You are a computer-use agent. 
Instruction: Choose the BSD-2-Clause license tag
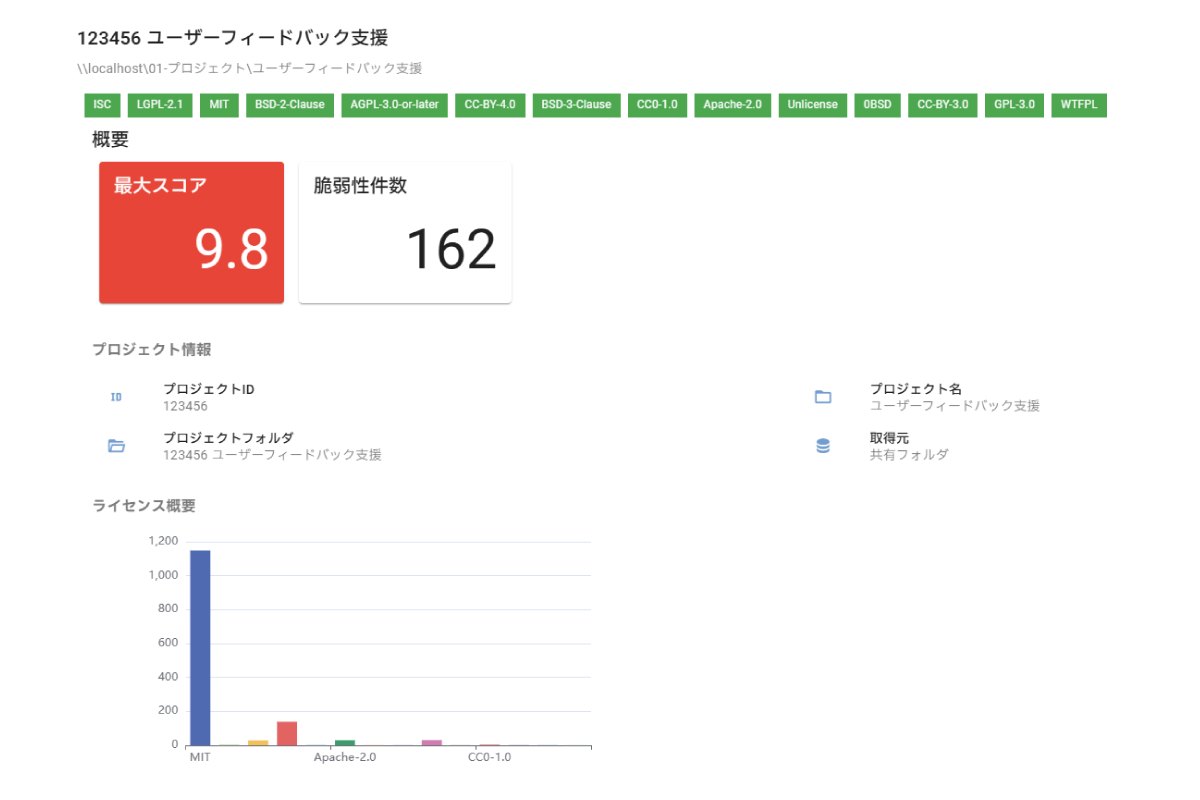click(290, 105)
